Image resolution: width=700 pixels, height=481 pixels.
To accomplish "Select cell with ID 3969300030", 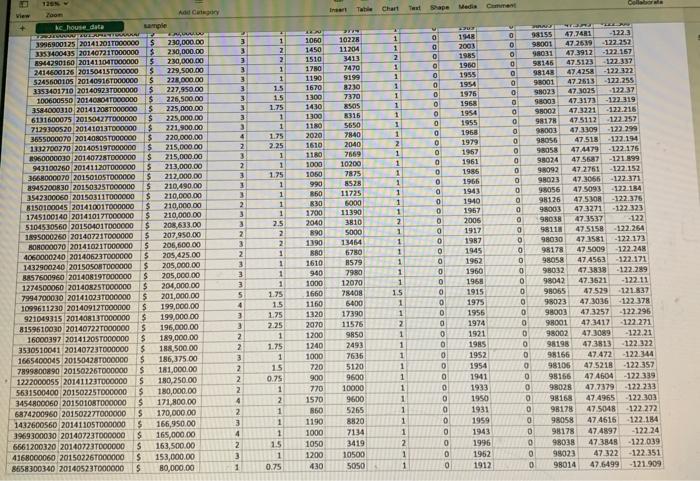I will pos(34,436).
